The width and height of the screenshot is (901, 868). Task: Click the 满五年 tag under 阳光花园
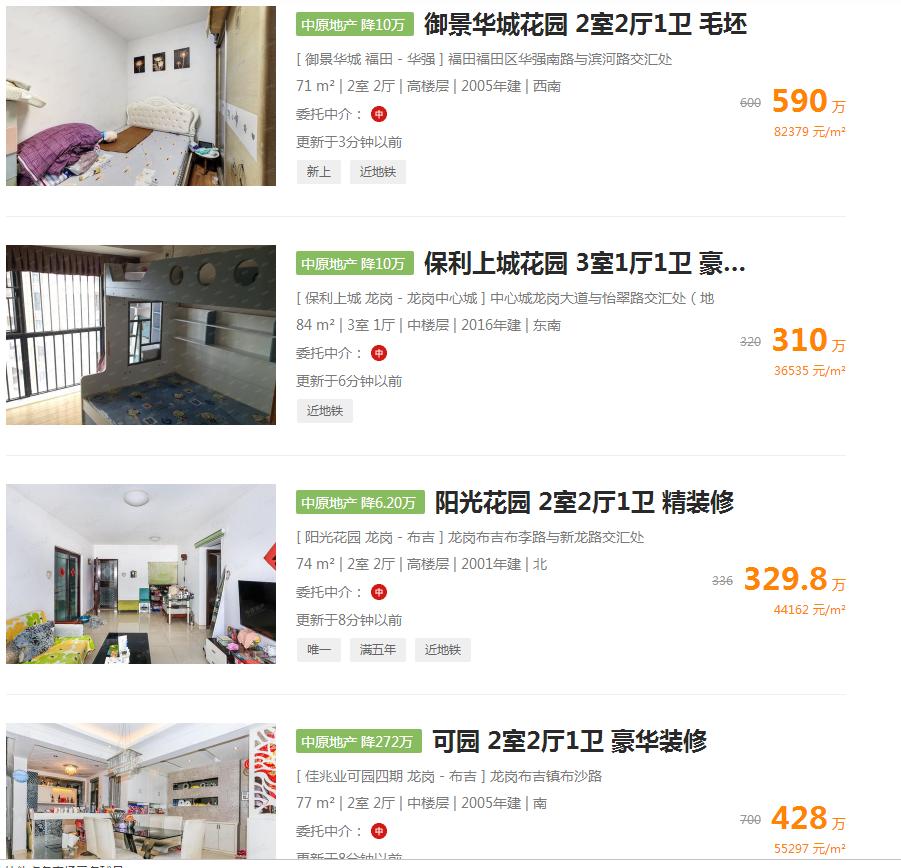378,650
